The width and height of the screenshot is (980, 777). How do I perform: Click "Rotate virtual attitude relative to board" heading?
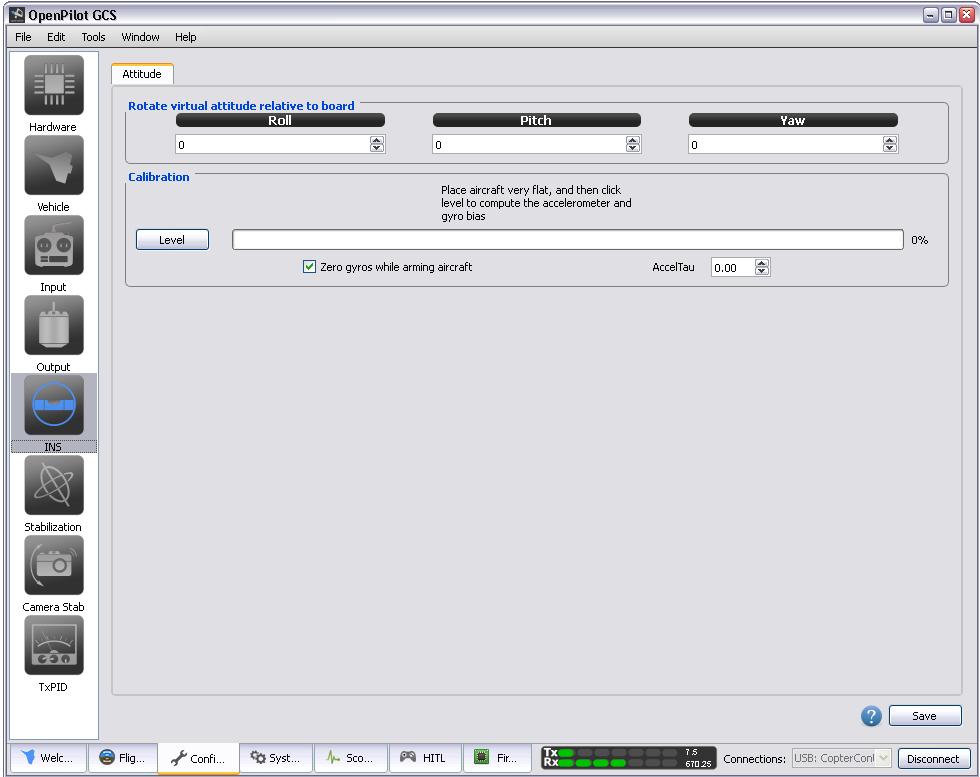coord(241,106)
